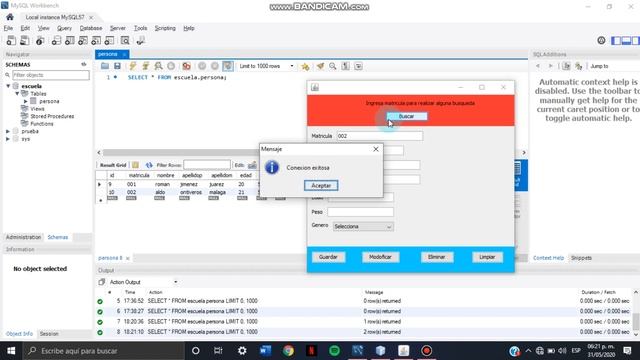Switch to the Schemas tab in the Navigator
640x360 pixels.
click(58, 237)
